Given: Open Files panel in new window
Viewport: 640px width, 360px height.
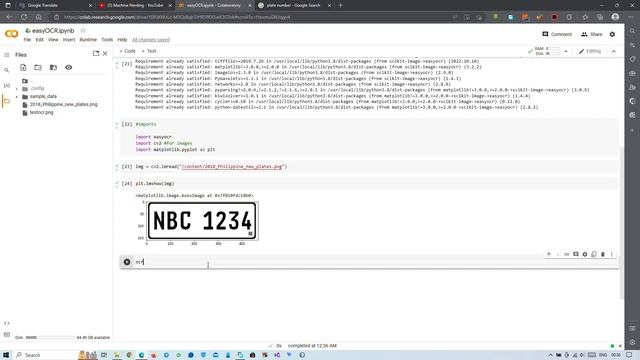Looking at the screenshot, I should click(x=96, y=53).
